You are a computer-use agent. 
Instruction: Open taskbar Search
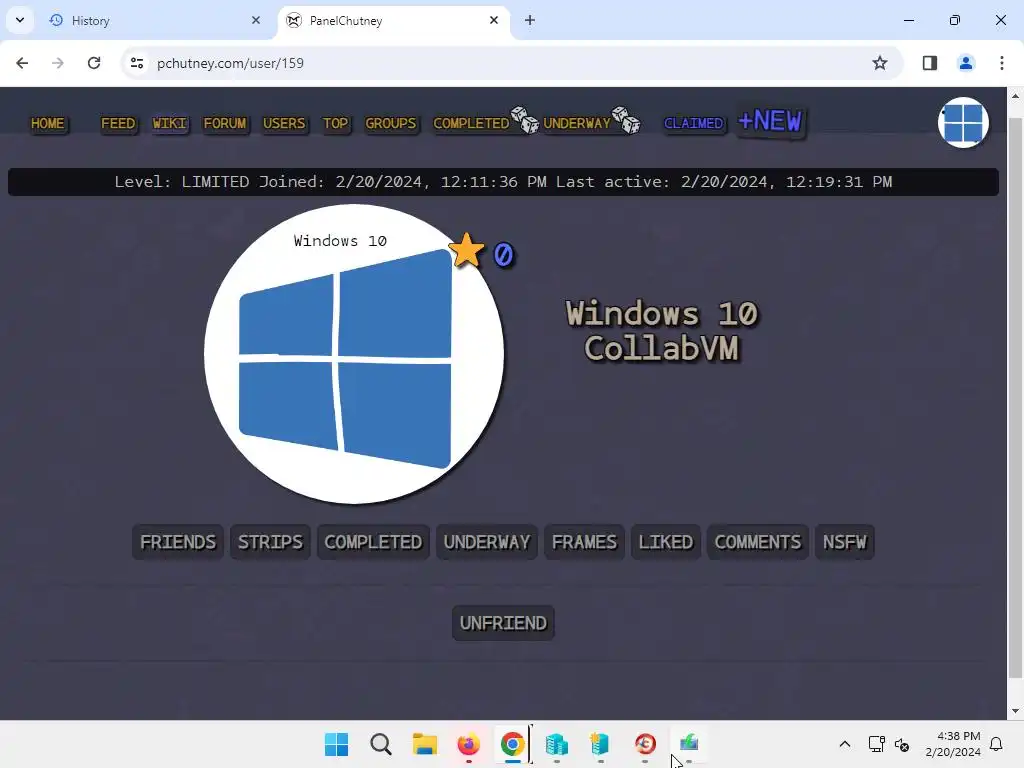pyautogui.click(x=381, y=744)
